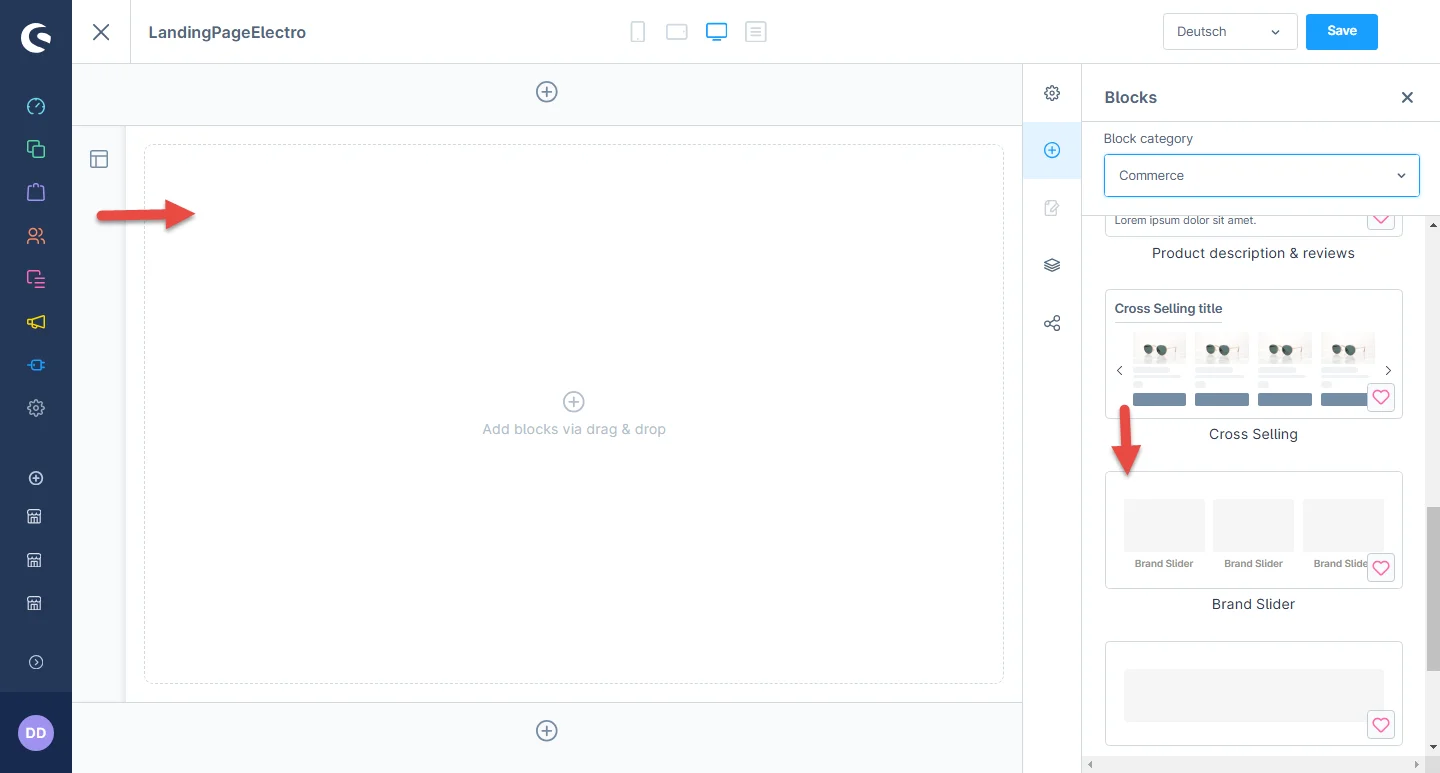Open the layout settings gear in panel sidebar
This screenshot has height=773, width=1440.
[x=1052, y=93]
